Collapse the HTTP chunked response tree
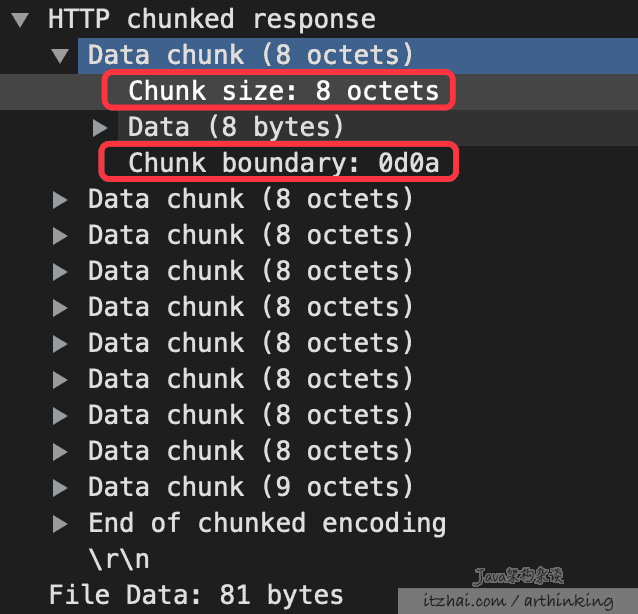The height and width of the screenshot is (614, 638). 20,20
